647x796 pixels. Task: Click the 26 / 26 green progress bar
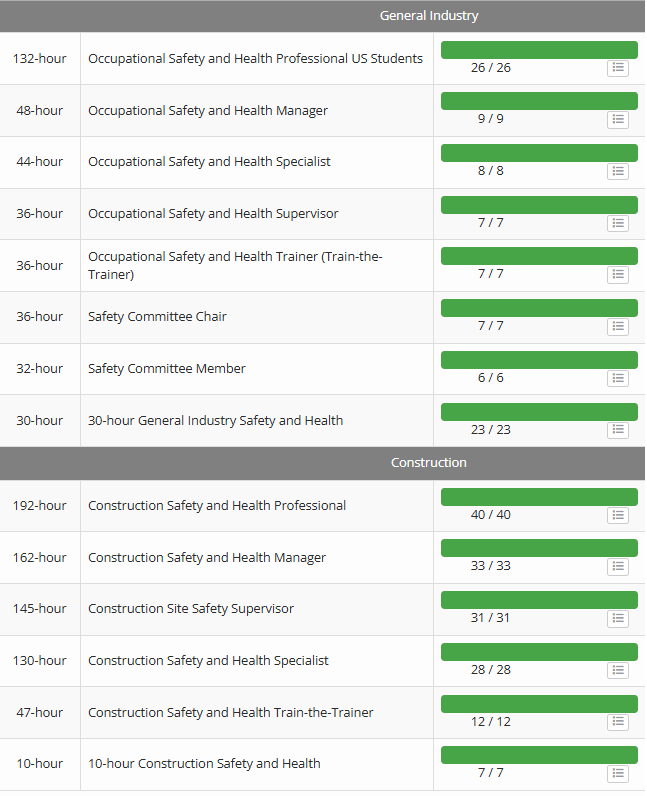[x=539, y=50]
